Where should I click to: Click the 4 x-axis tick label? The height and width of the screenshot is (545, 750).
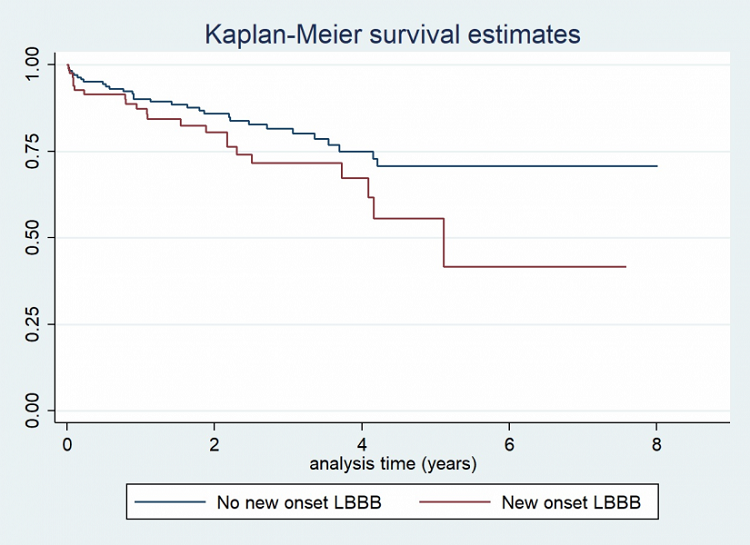(x=362, y=444)
